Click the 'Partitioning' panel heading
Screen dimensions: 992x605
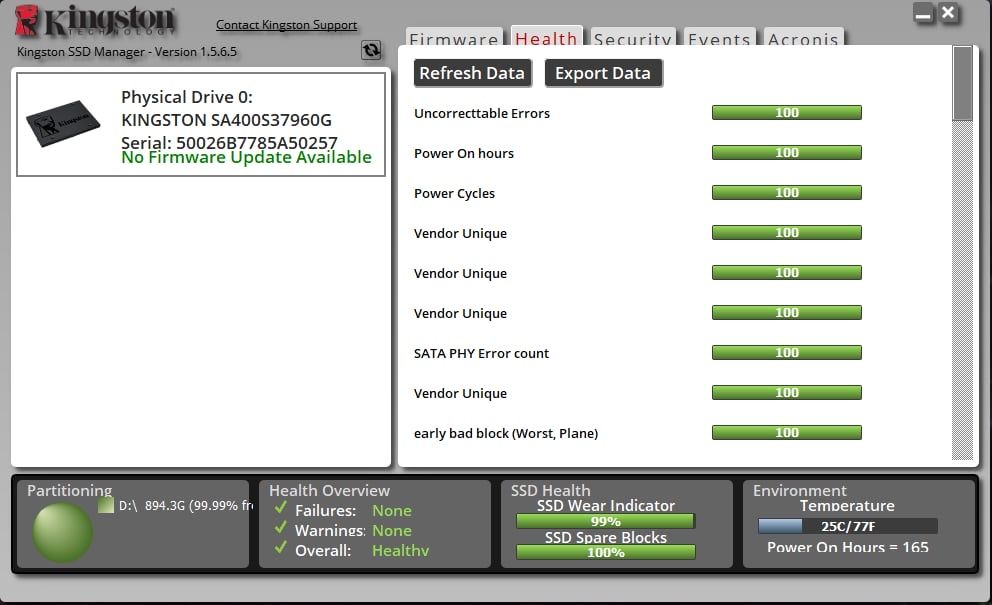(x=70, y=490)
